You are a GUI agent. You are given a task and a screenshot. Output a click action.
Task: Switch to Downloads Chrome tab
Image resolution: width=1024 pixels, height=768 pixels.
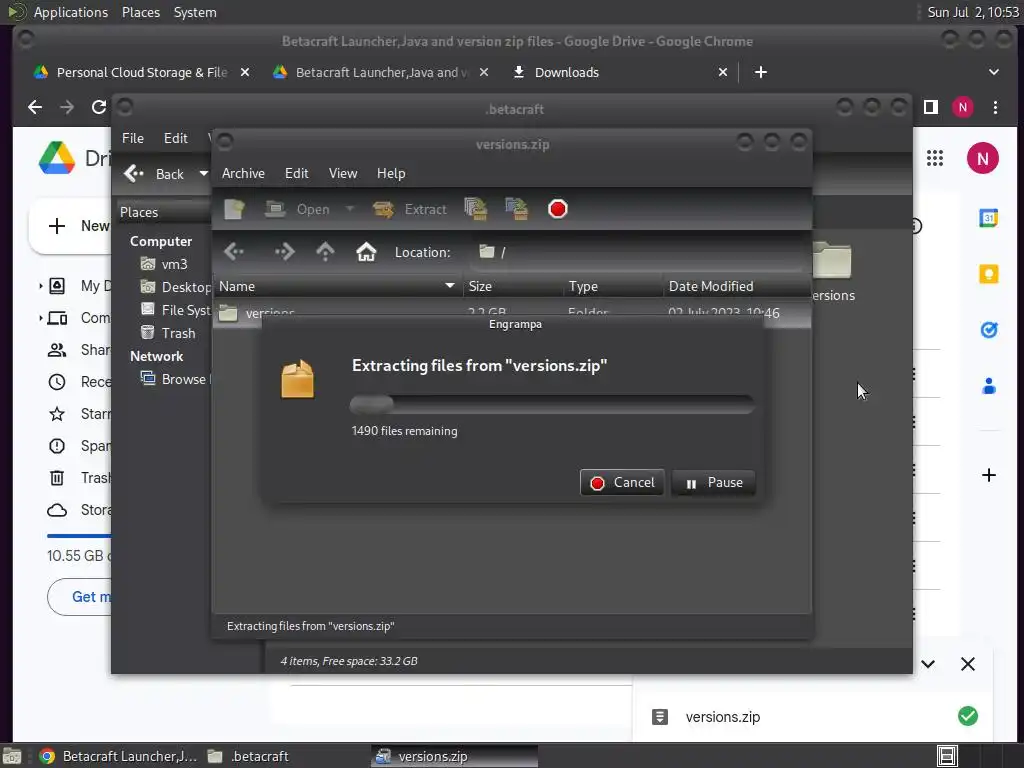click(567, 72)
